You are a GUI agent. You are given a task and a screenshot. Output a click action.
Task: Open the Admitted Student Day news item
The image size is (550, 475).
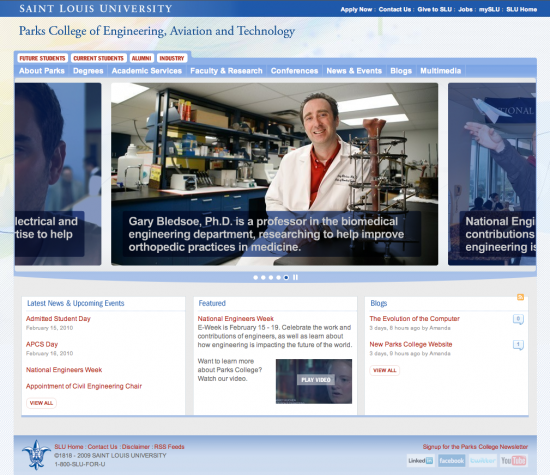click(x=58, y=319)
